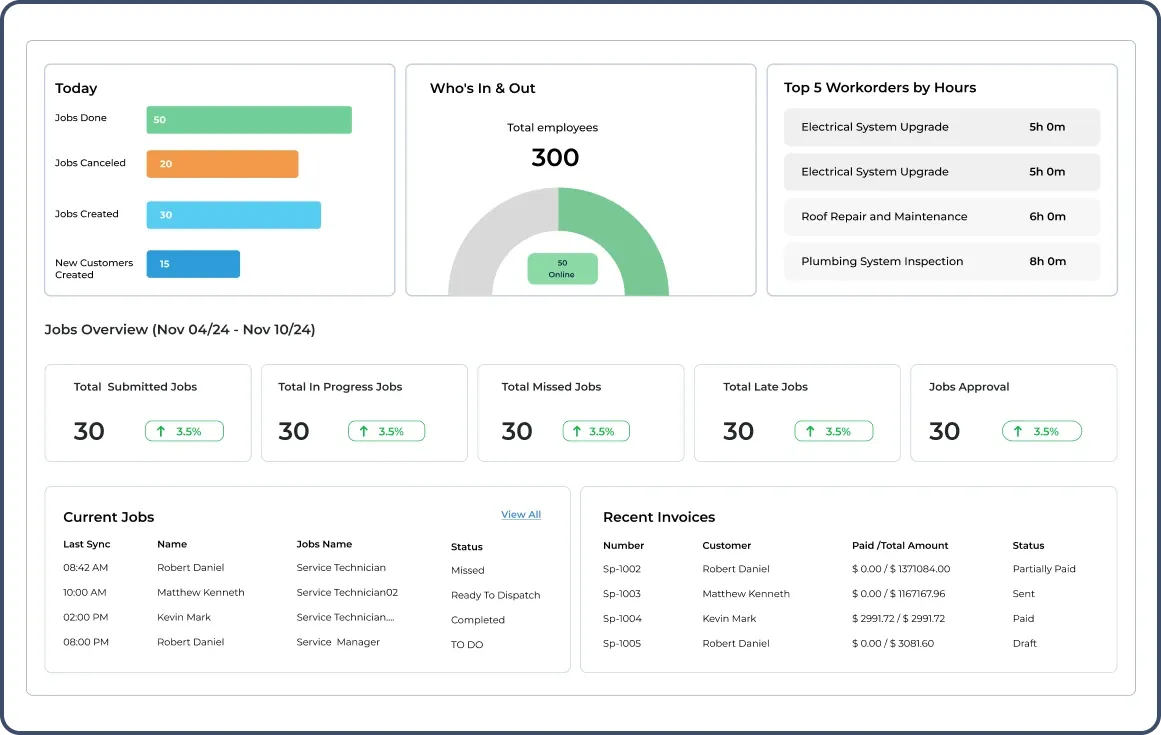Click the 50 Online badge on the gauge

[x=561, y=269]
